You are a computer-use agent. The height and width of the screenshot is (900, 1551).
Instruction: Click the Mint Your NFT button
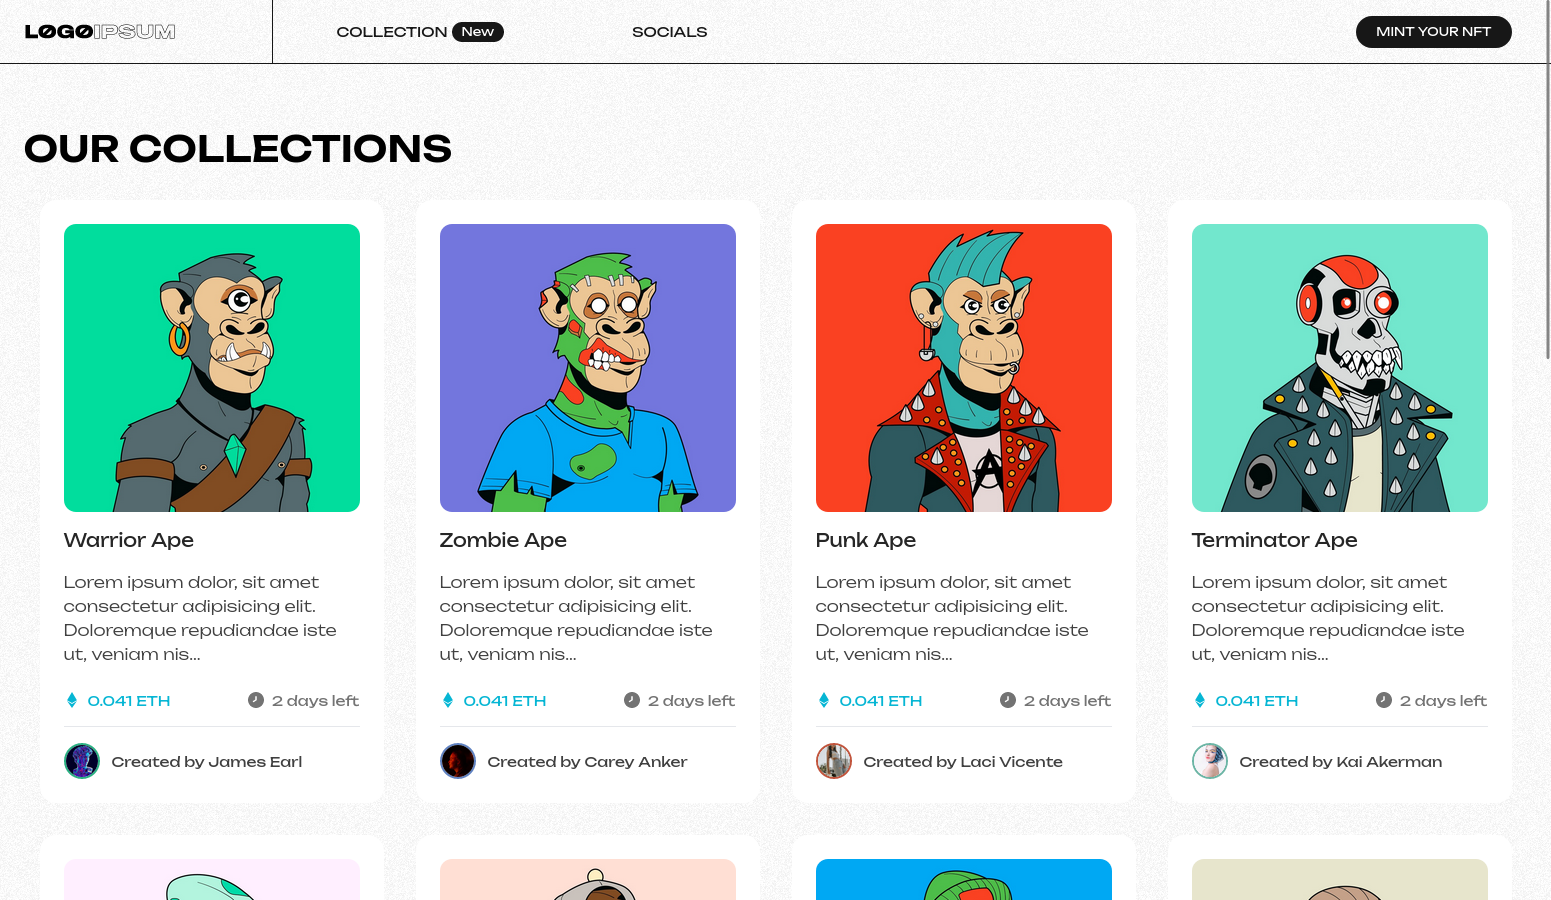coord(1433,32)
